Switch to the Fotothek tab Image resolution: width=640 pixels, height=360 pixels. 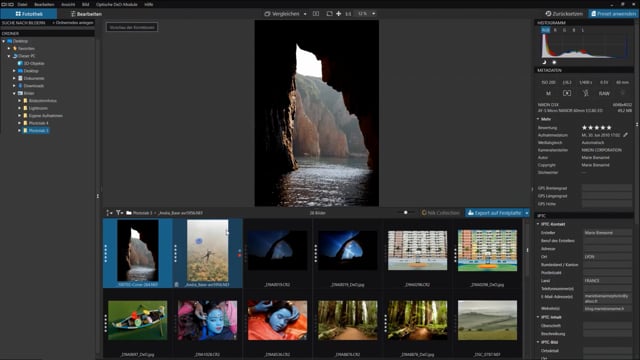click(x=29, y=14)
